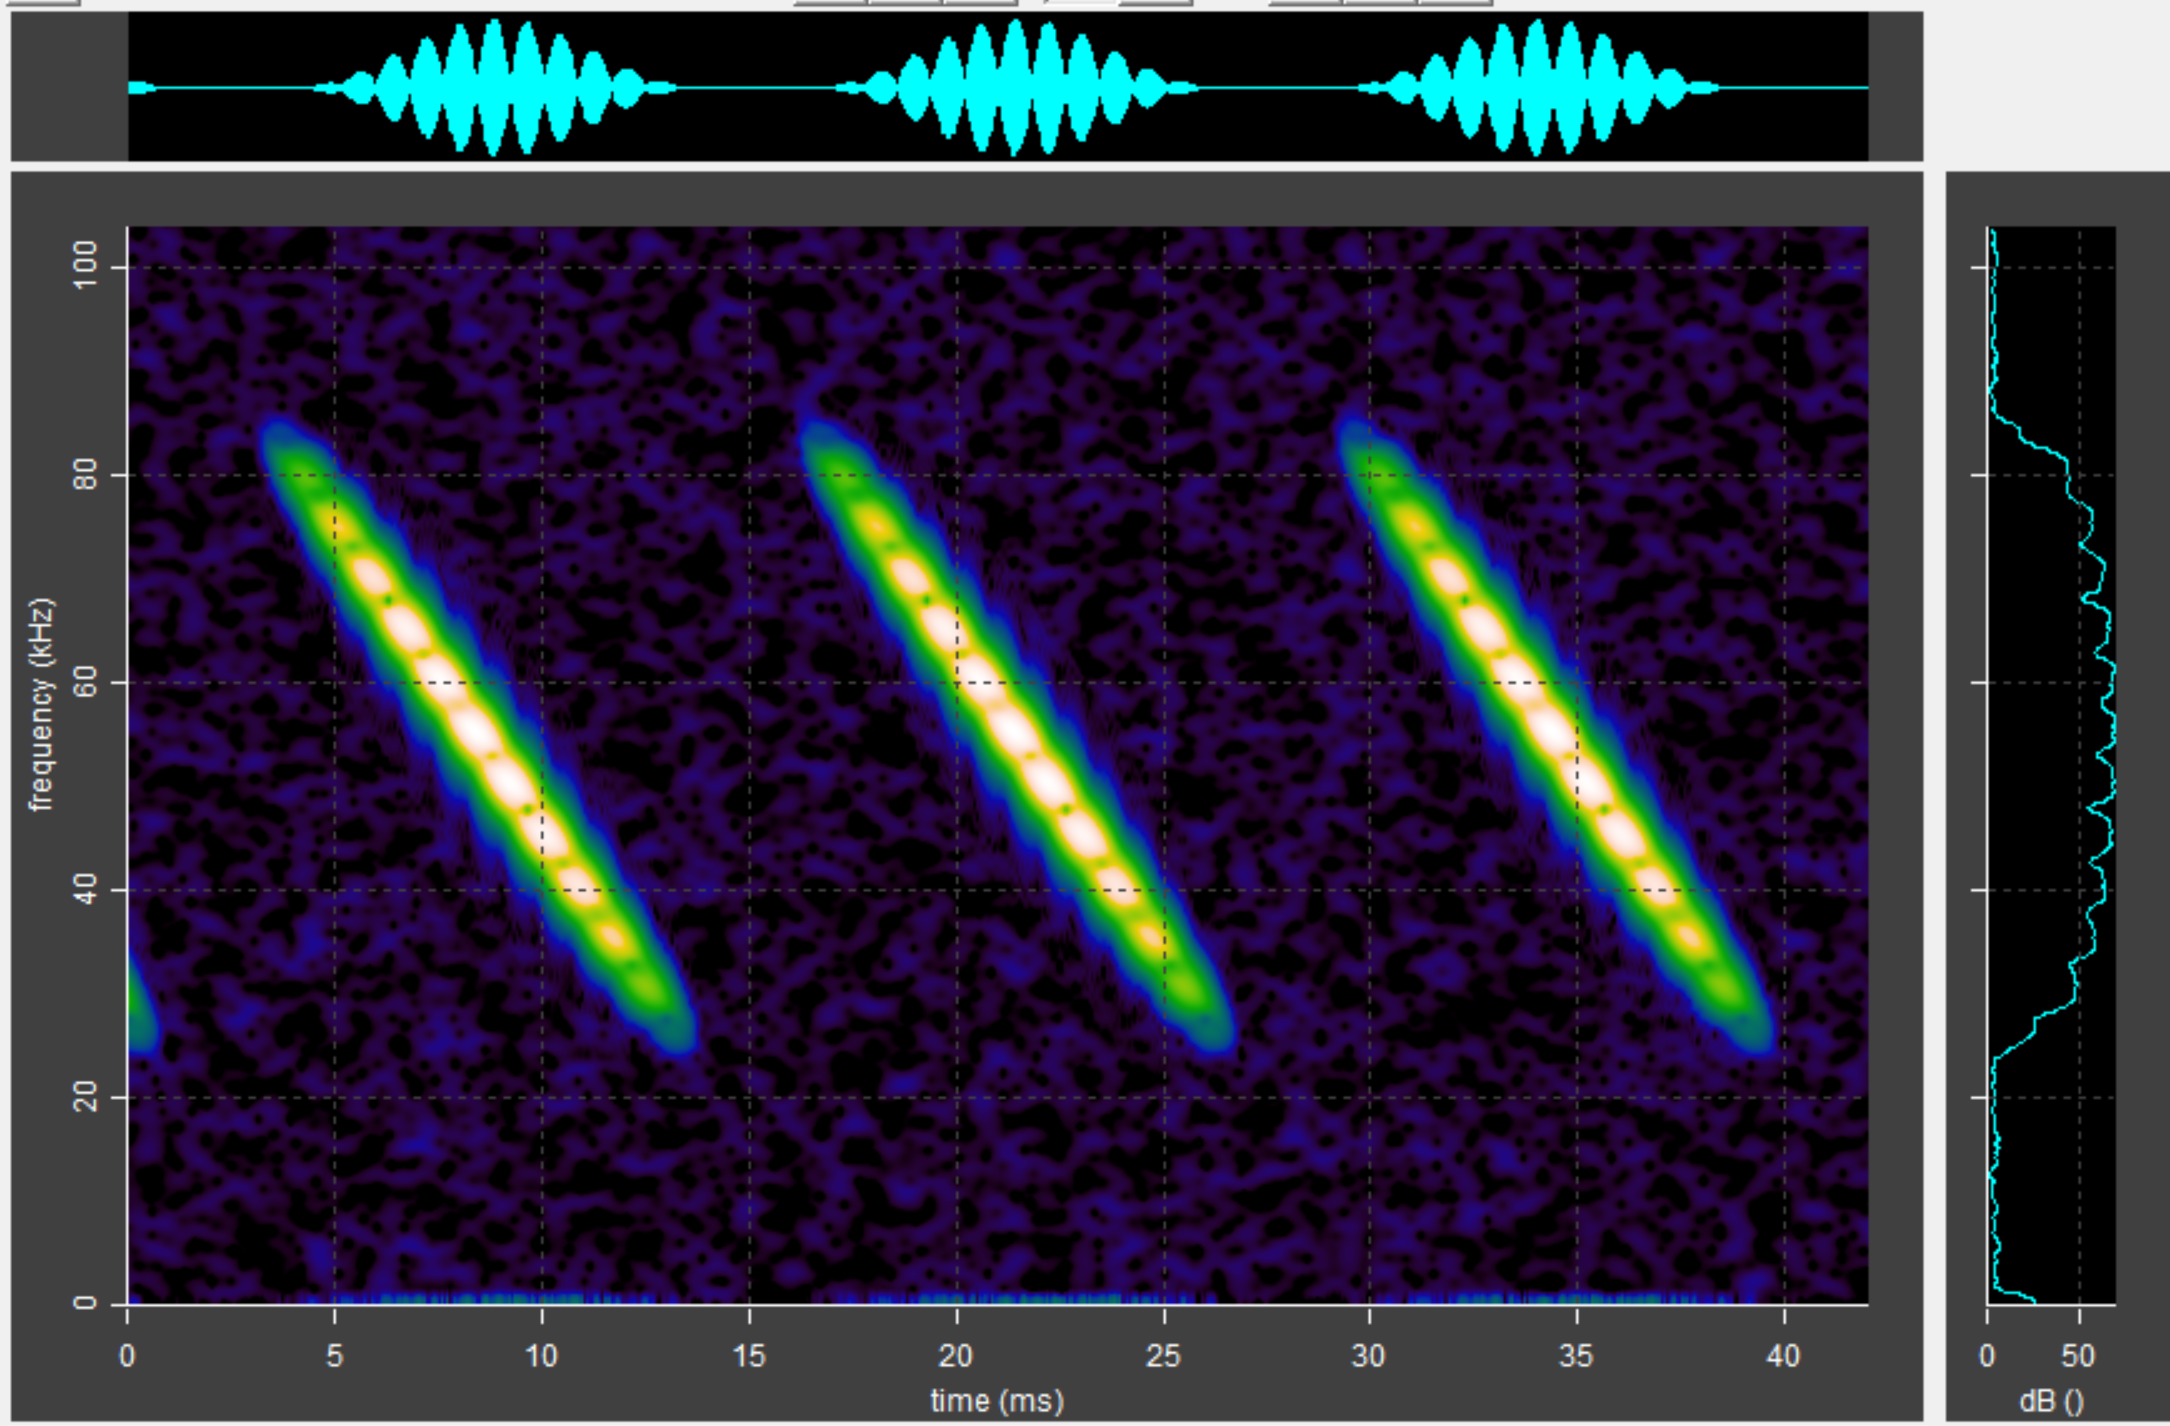Click the third pulse in the waveform panel
Image resolution: width=2170 pixels, height=1426 pixels.
(x=1538, y=88)
